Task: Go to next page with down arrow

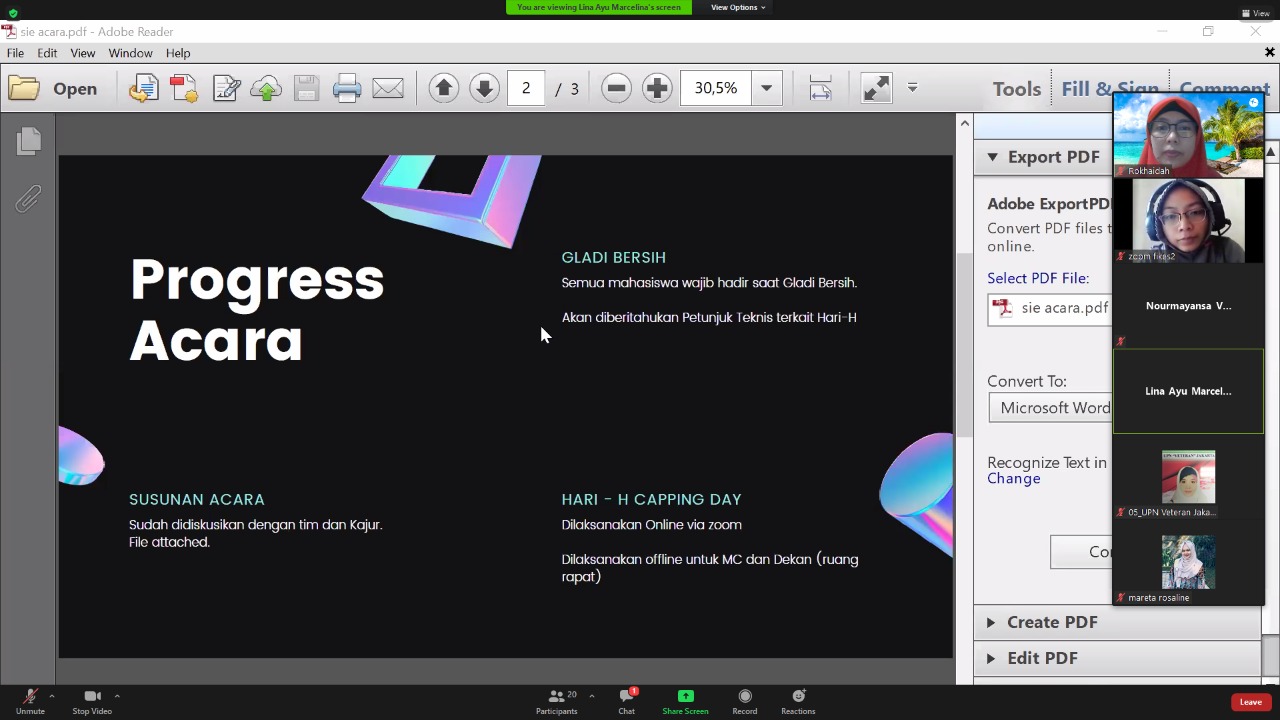Action: 484,89
